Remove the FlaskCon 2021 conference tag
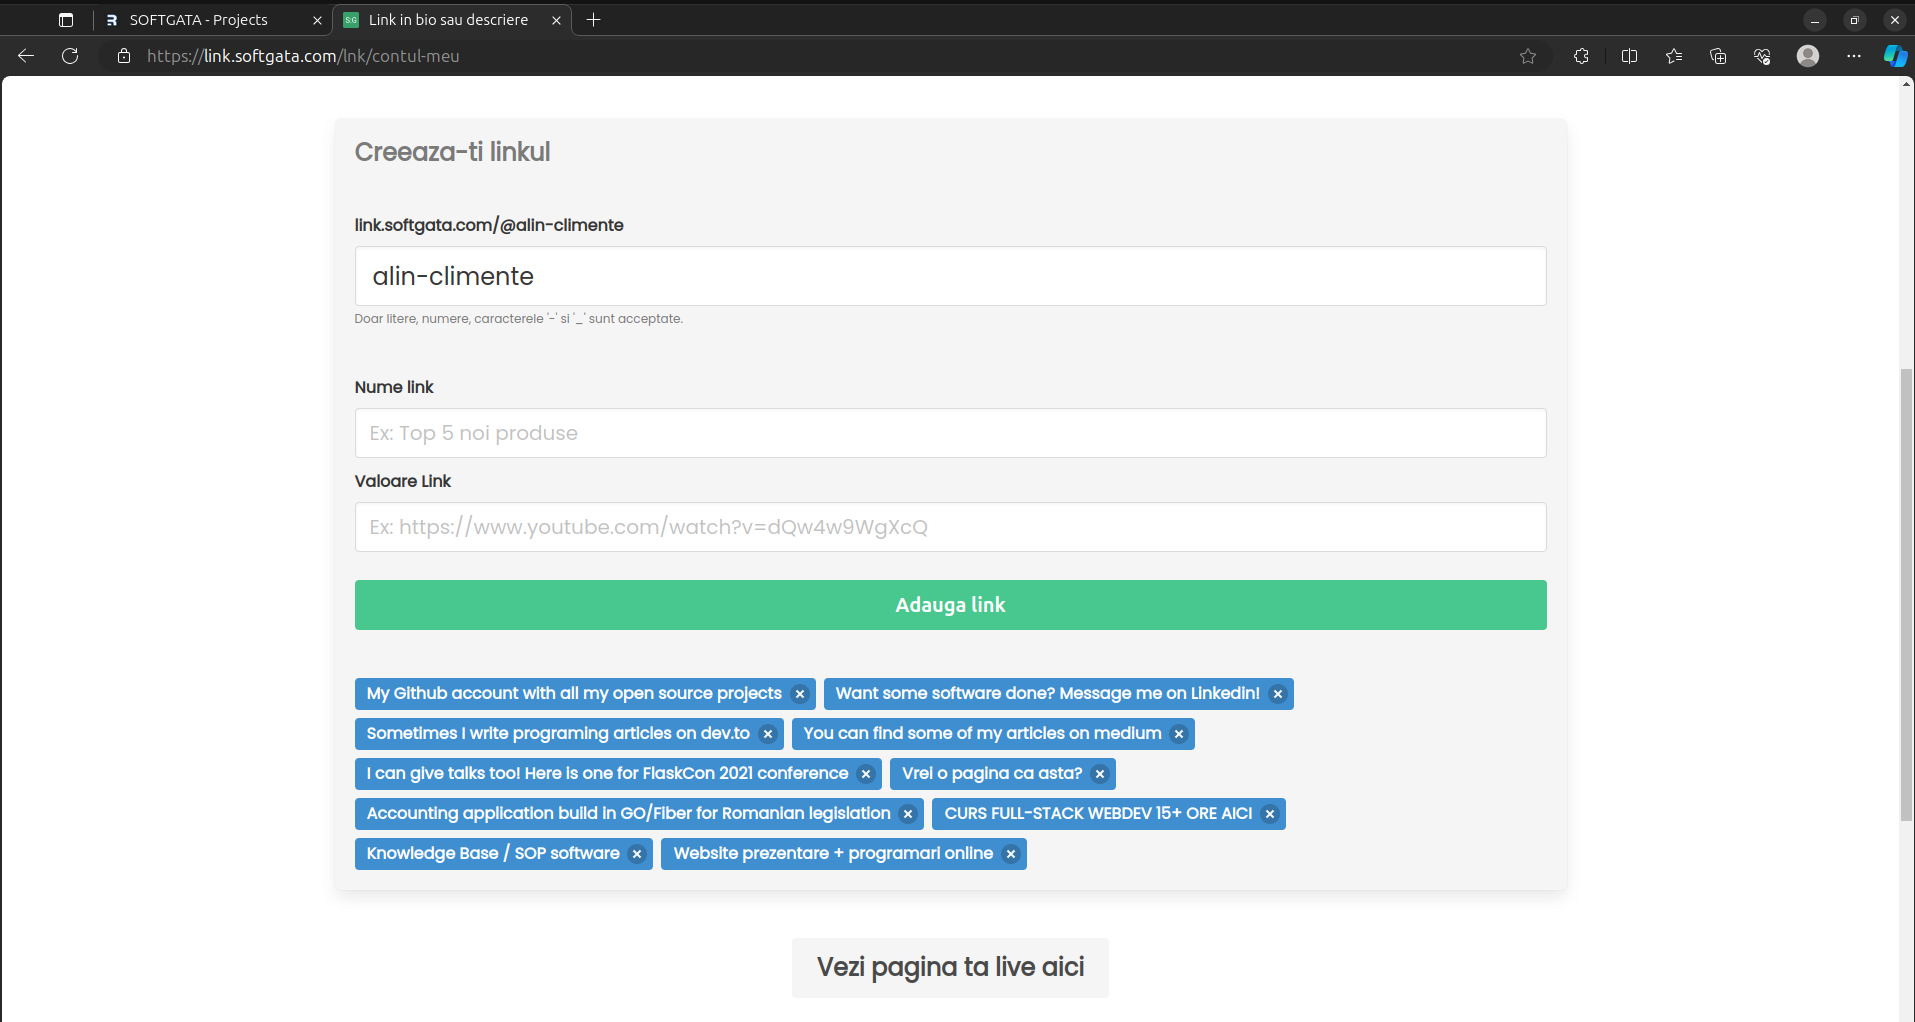This screenshot has height=1022, width=1915. (x=865, y=774)
